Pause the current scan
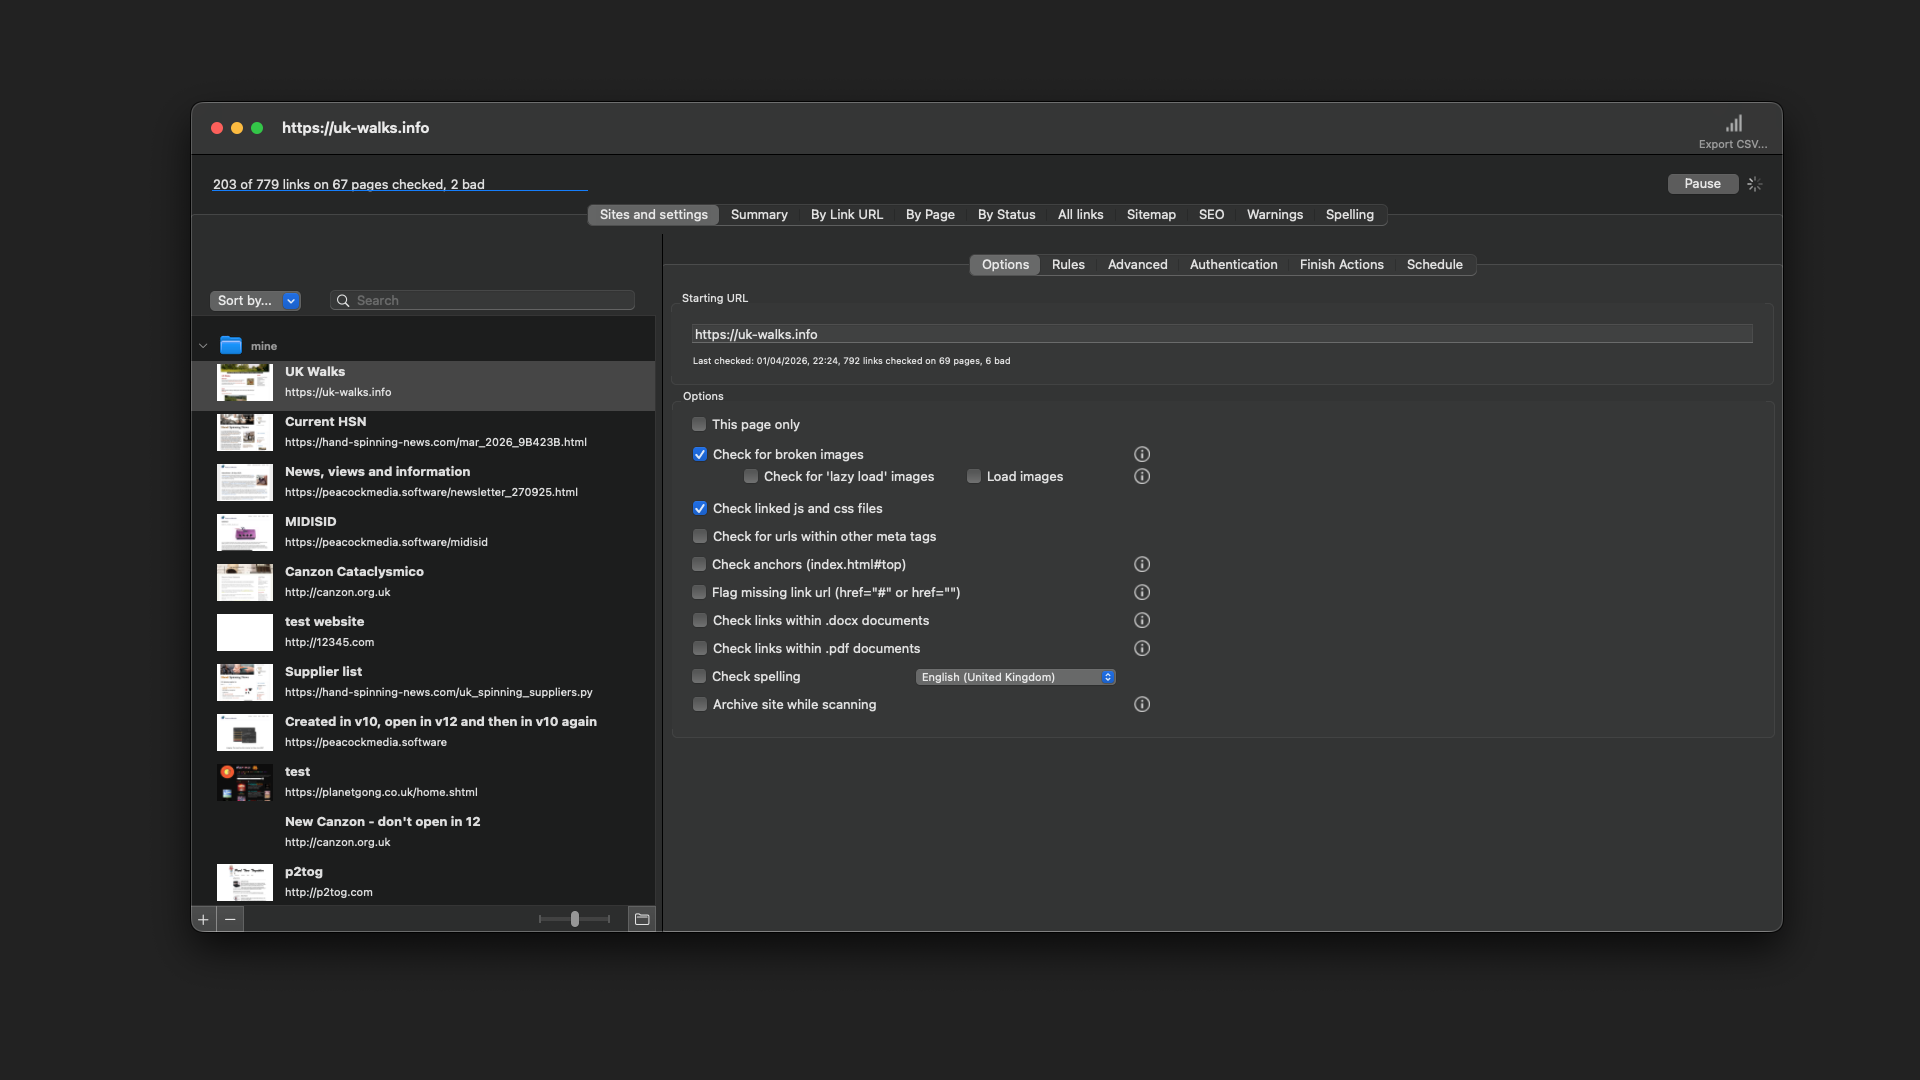 click(x=1702, y=184)
